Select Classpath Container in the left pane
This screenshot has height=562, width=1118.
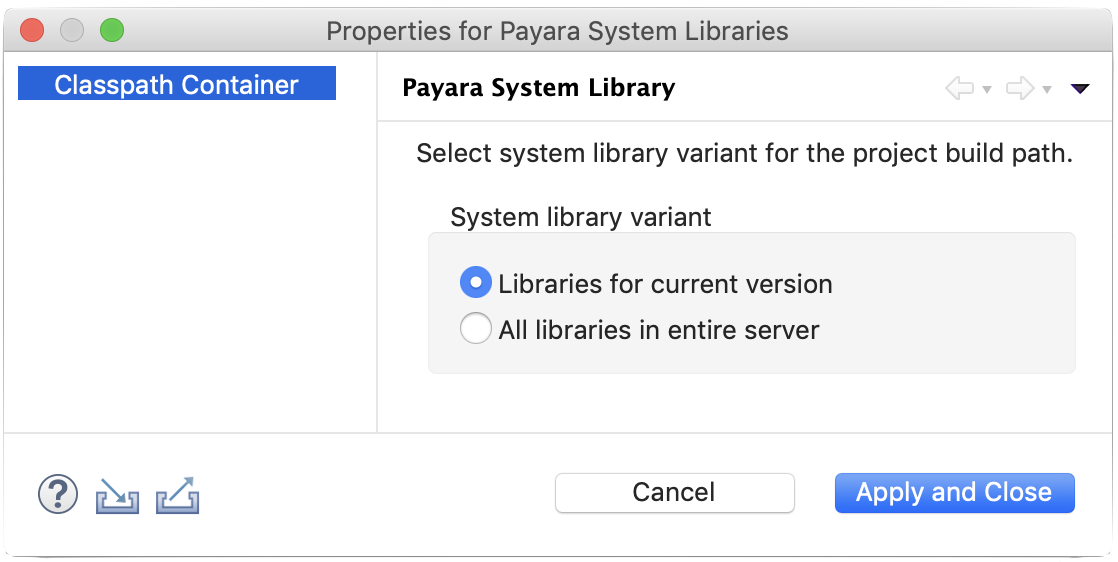pyautogui.click(x=176, y=85)
